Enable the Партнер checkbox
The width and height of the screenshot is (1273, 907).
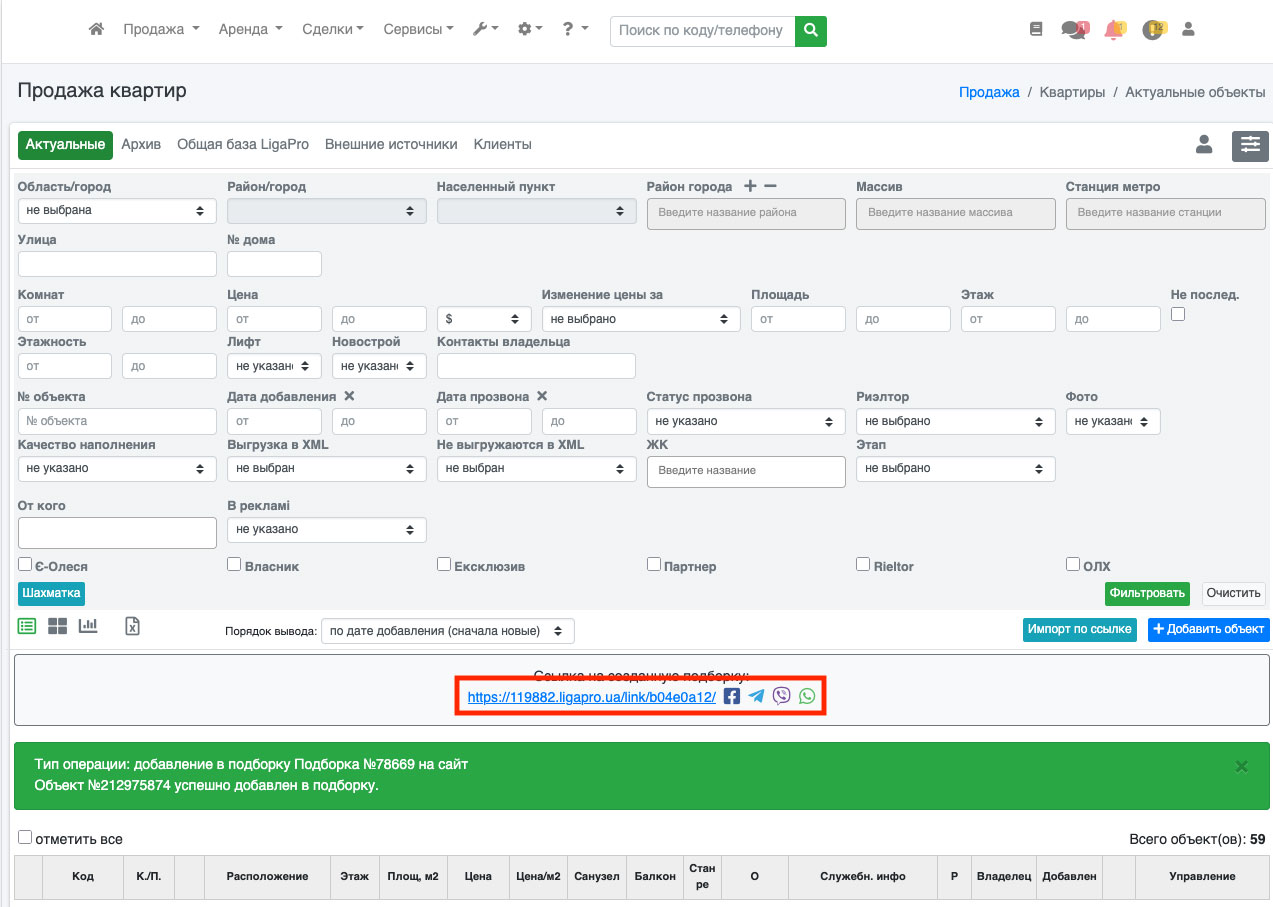point(654,564)
